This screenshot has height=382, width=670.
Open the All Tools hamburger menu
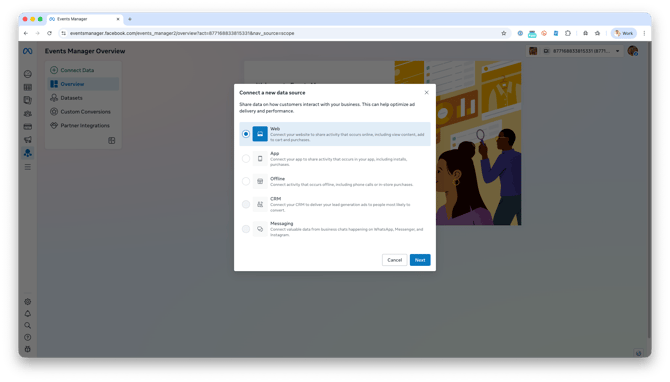point(28,167)
